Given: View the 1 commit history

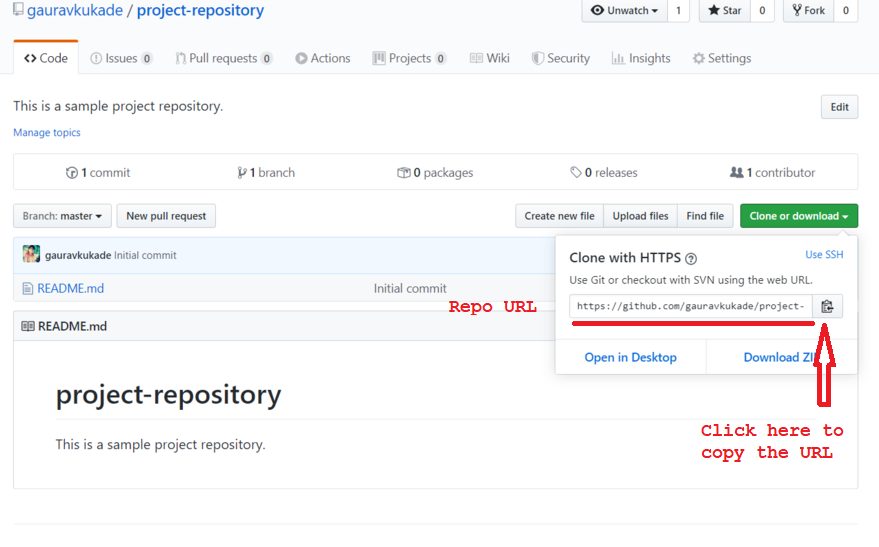Looking at the screenshot, I should [98, 173].
